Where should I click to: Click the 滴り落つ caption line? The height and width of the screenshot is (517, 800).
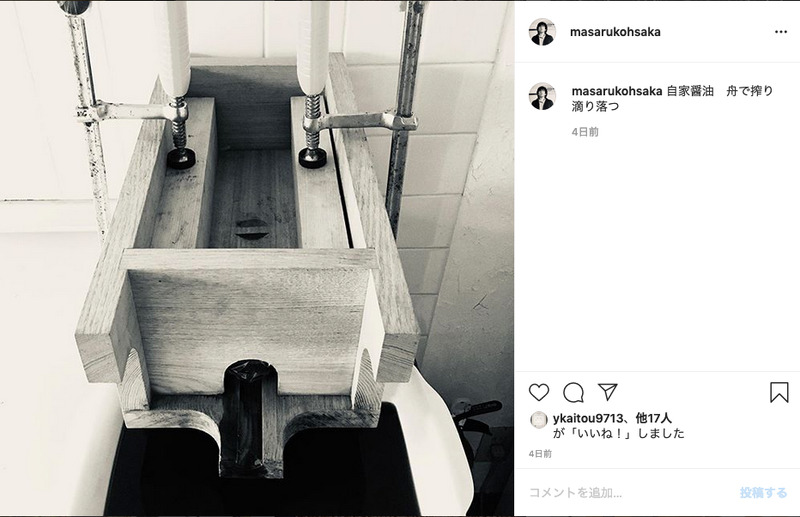click(595, 106)
